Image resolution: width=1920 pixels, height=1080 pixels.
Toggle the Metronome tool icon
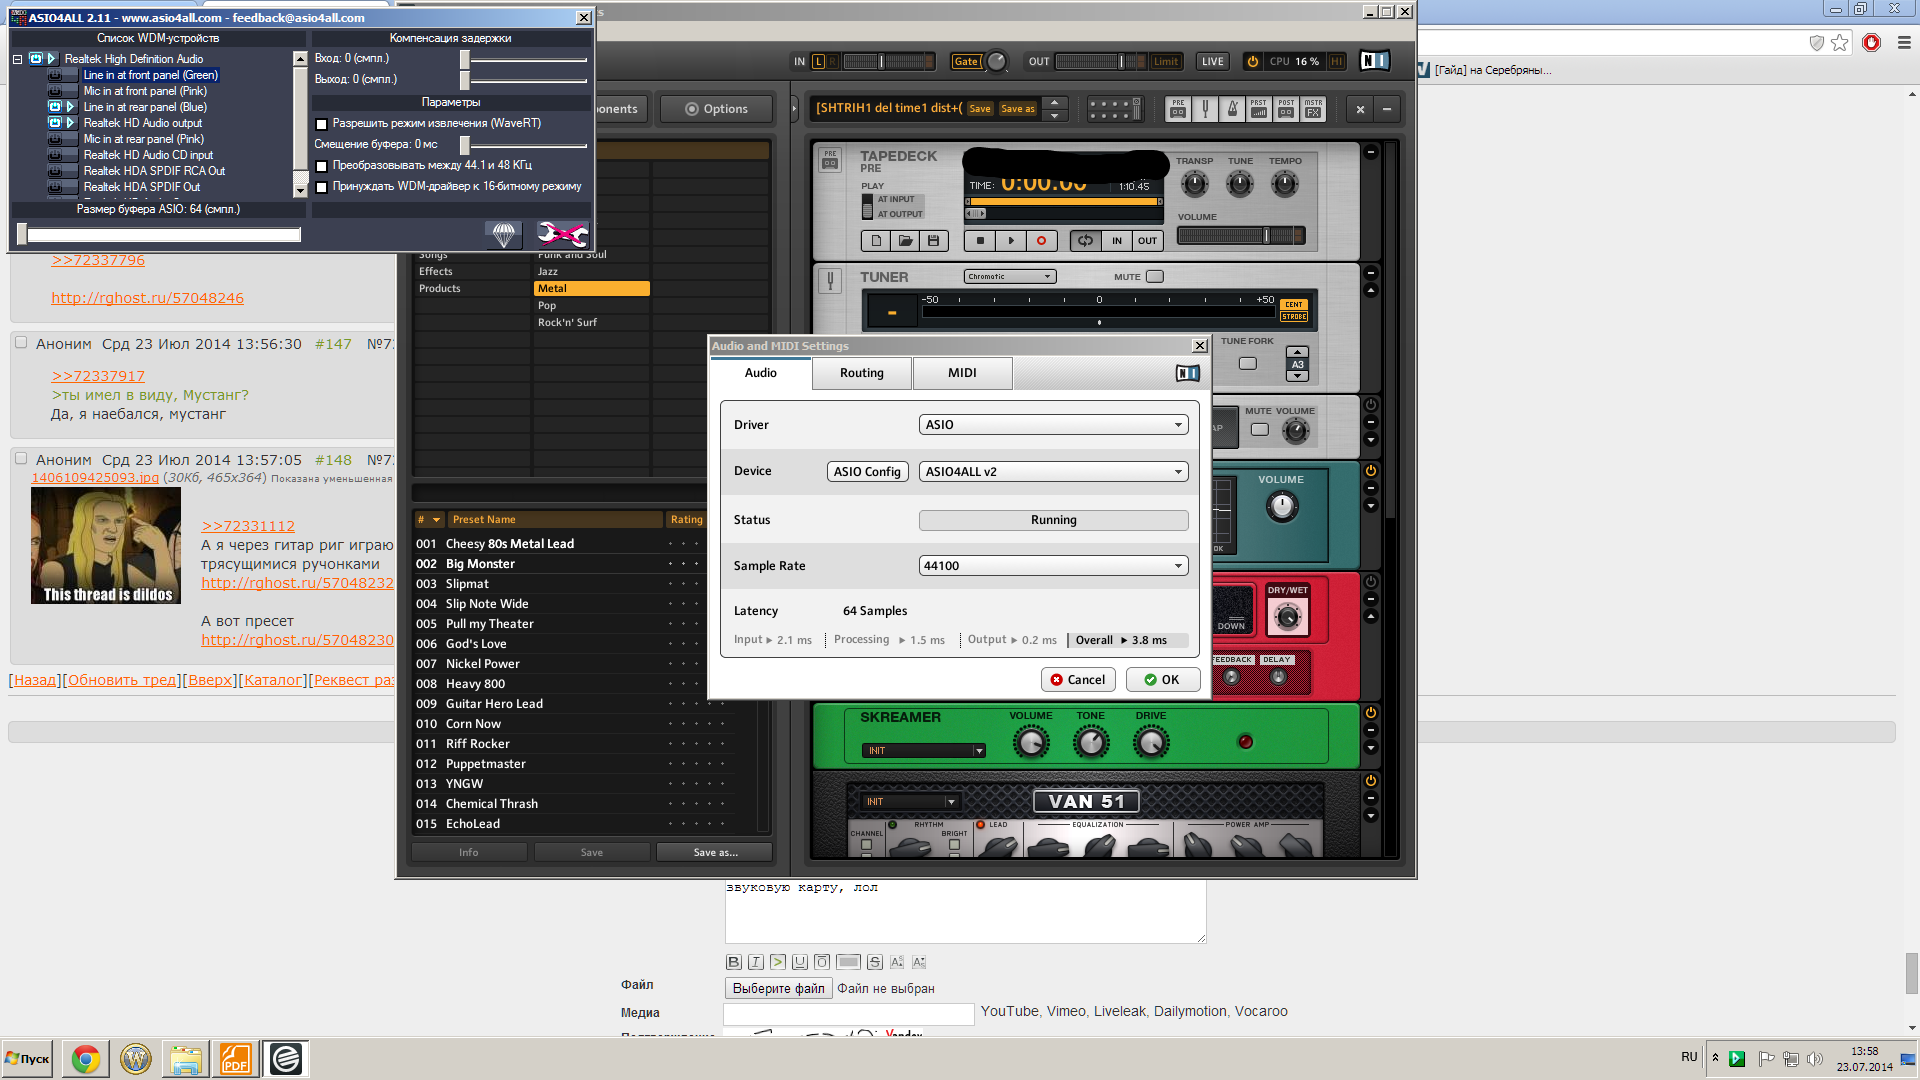click(1232, 108)
